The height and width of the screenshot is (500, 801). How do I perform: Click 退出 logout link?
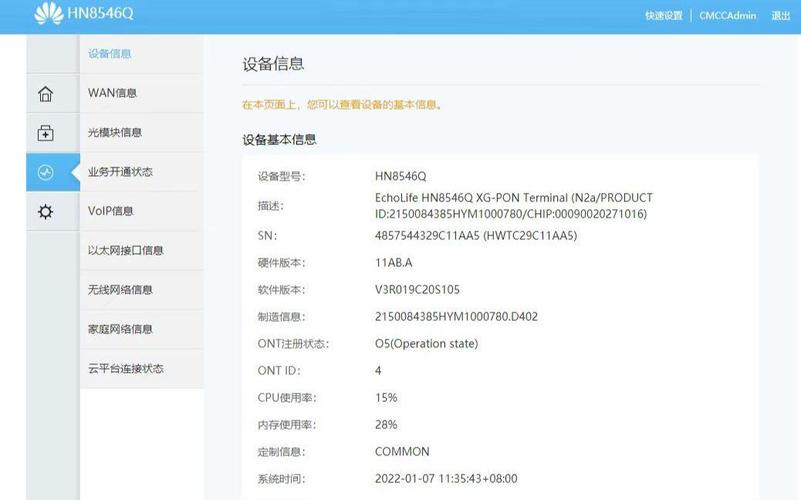coord(781,16)
